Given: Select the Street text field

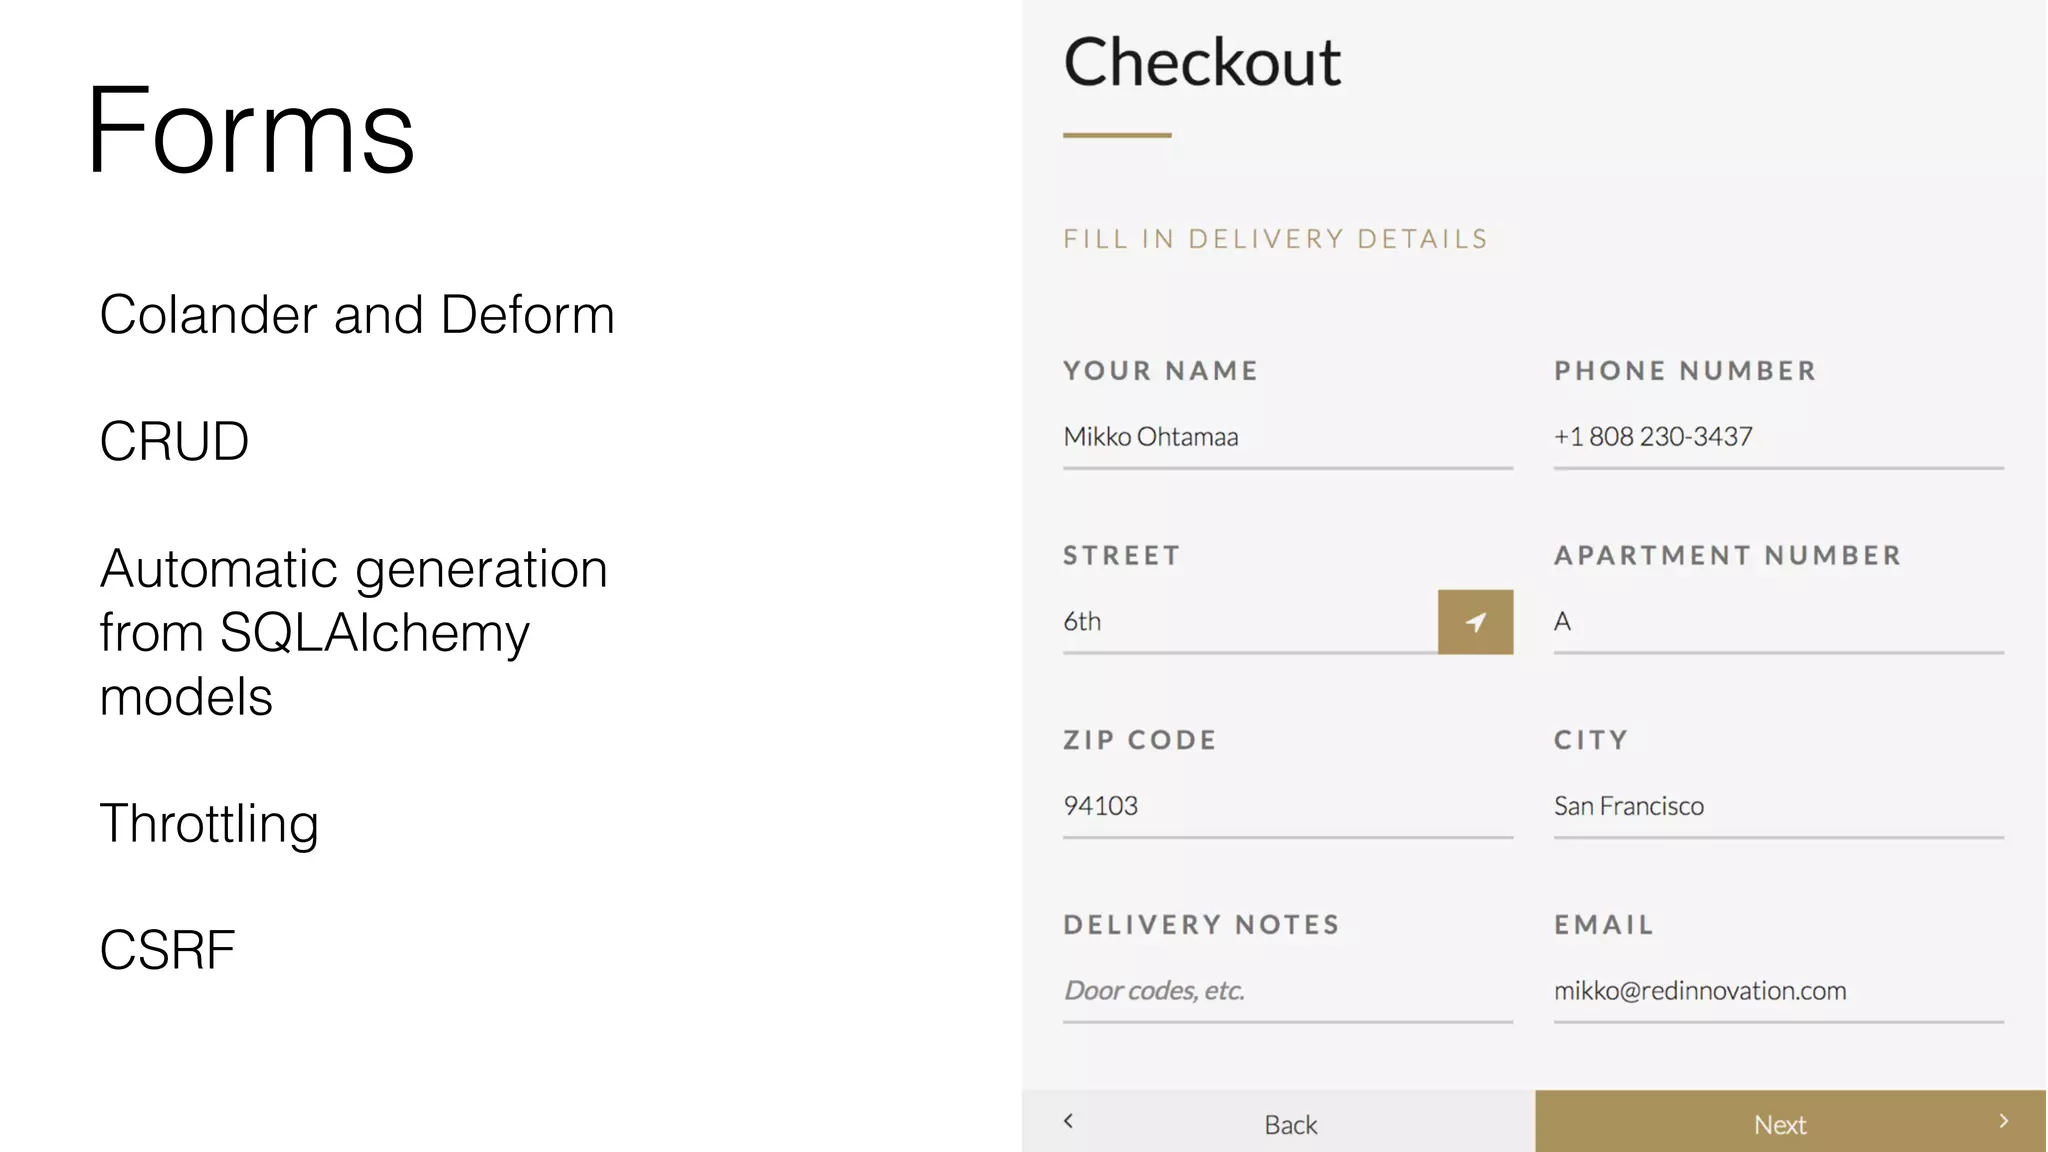Looking at the screenshot, I should [1249, 622].
